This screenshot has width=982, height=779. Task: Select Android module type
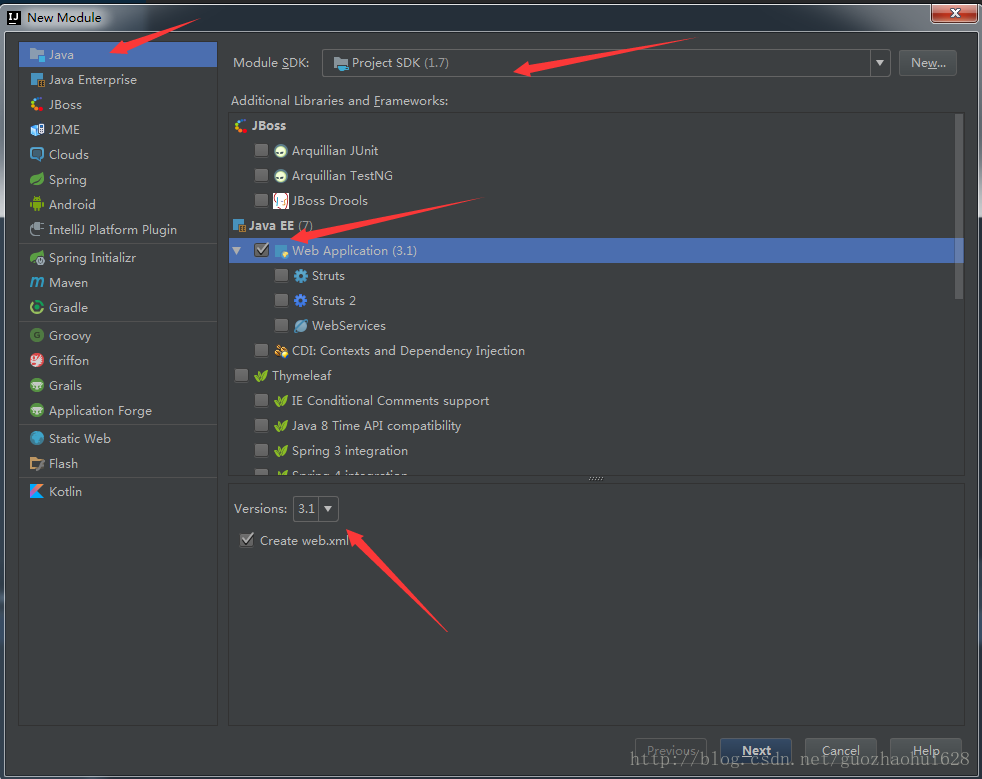pos(118,204)
